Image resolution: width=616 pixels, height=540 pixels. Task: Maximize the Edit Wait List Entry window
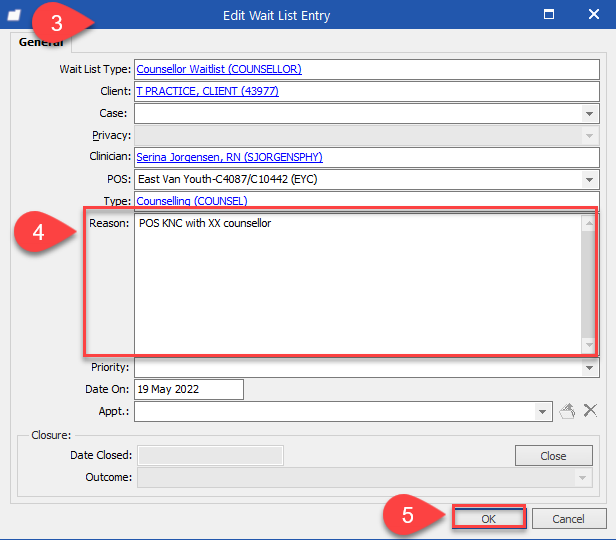(549, 15)
